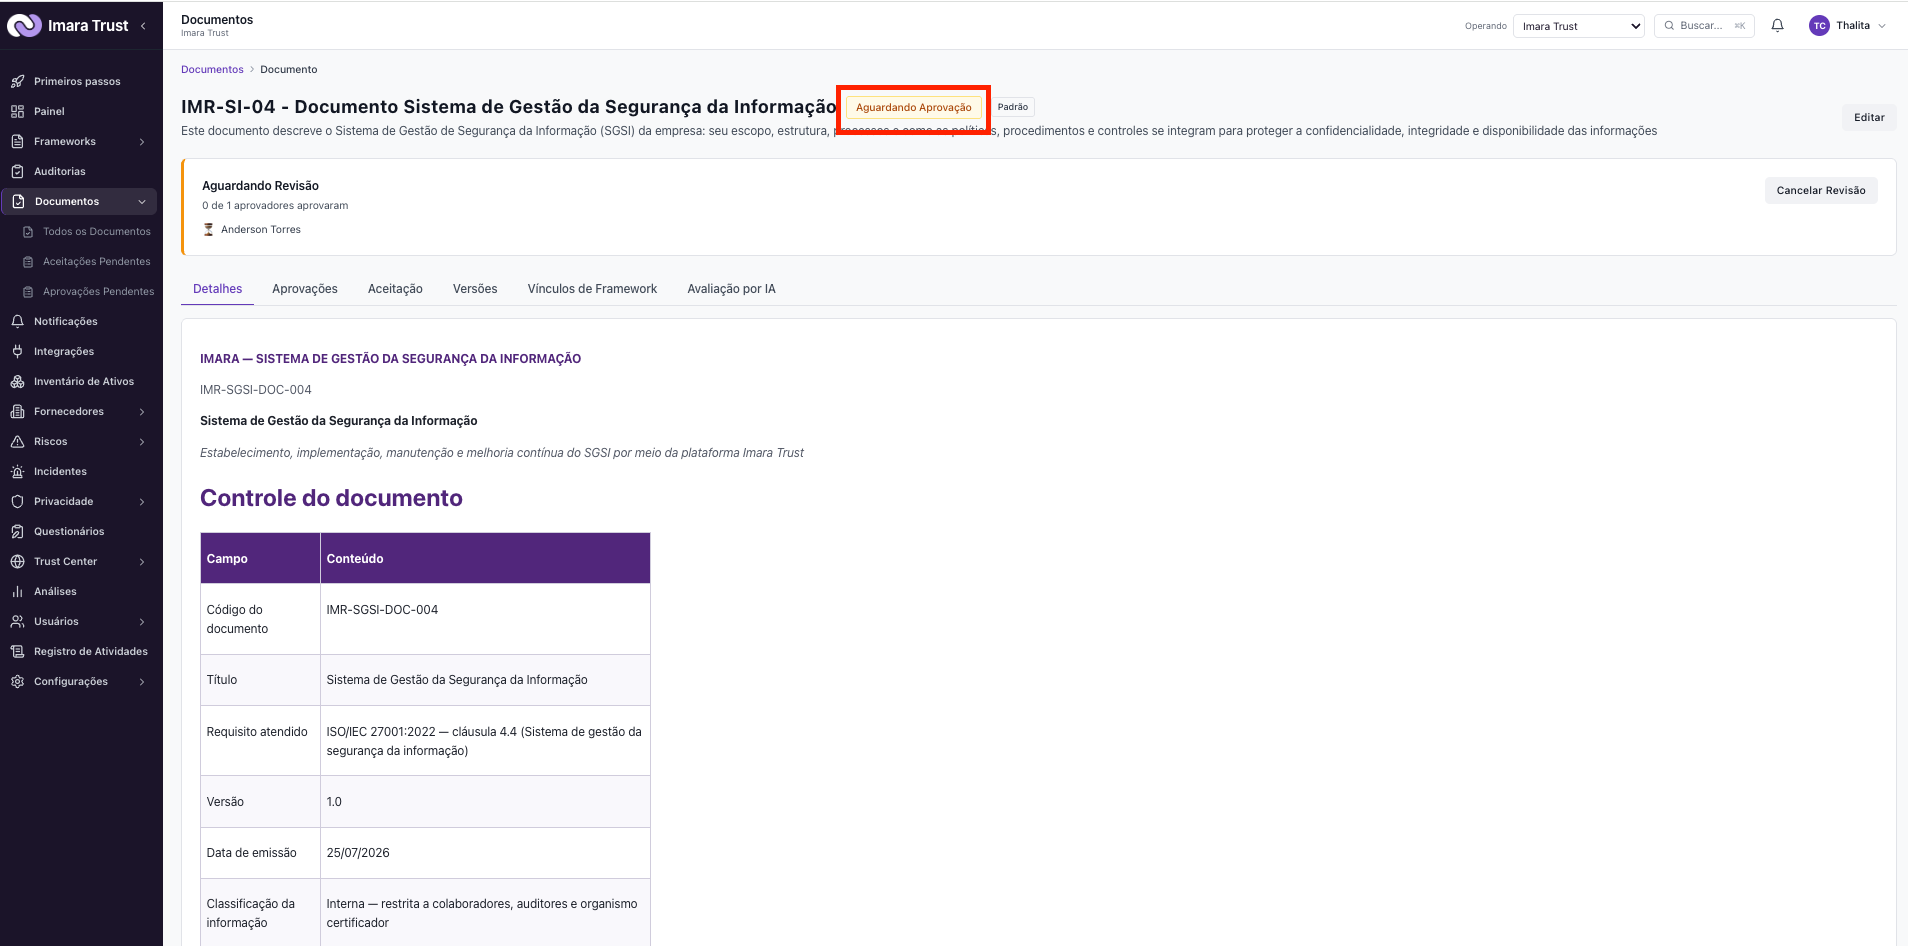Open the Questionários icon
1908x946 pixels.
point(17,531)
